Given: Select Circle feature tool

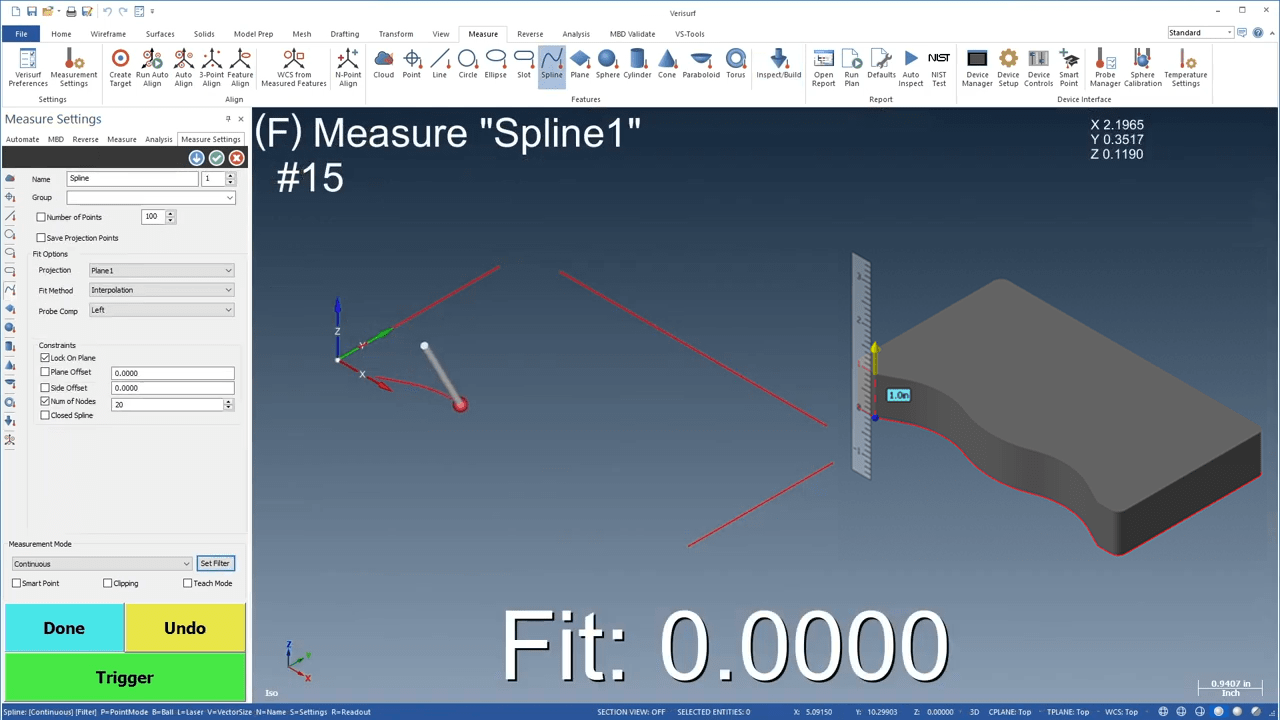Looking at the screenshot, I should [x=467, y=64].
